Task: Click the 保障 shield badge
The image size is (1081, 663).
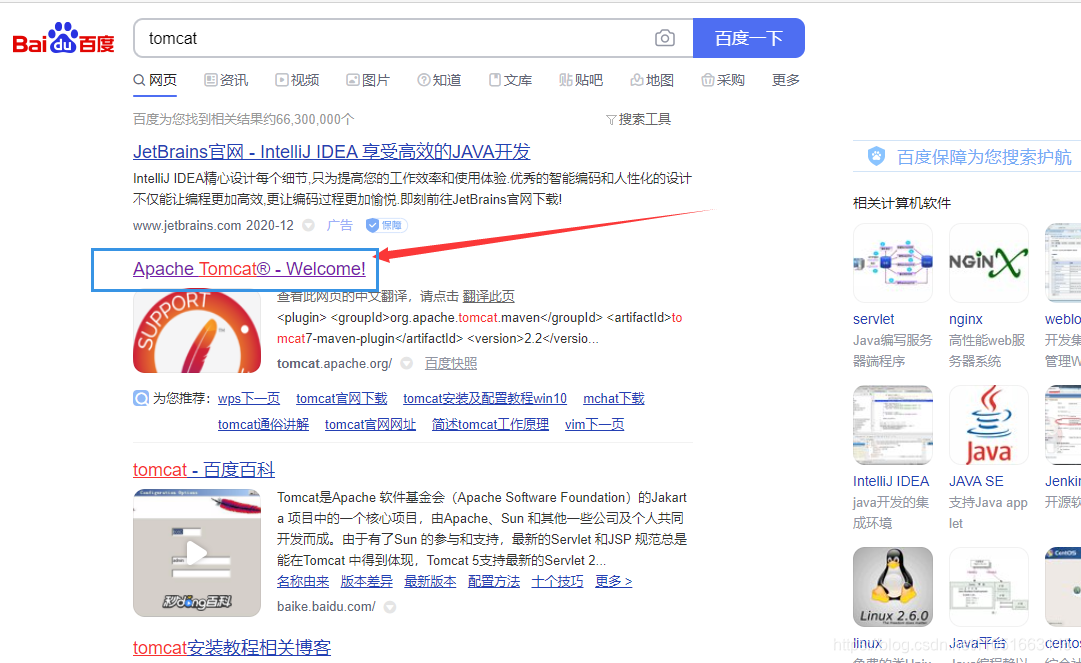Action: click(386, 225)
